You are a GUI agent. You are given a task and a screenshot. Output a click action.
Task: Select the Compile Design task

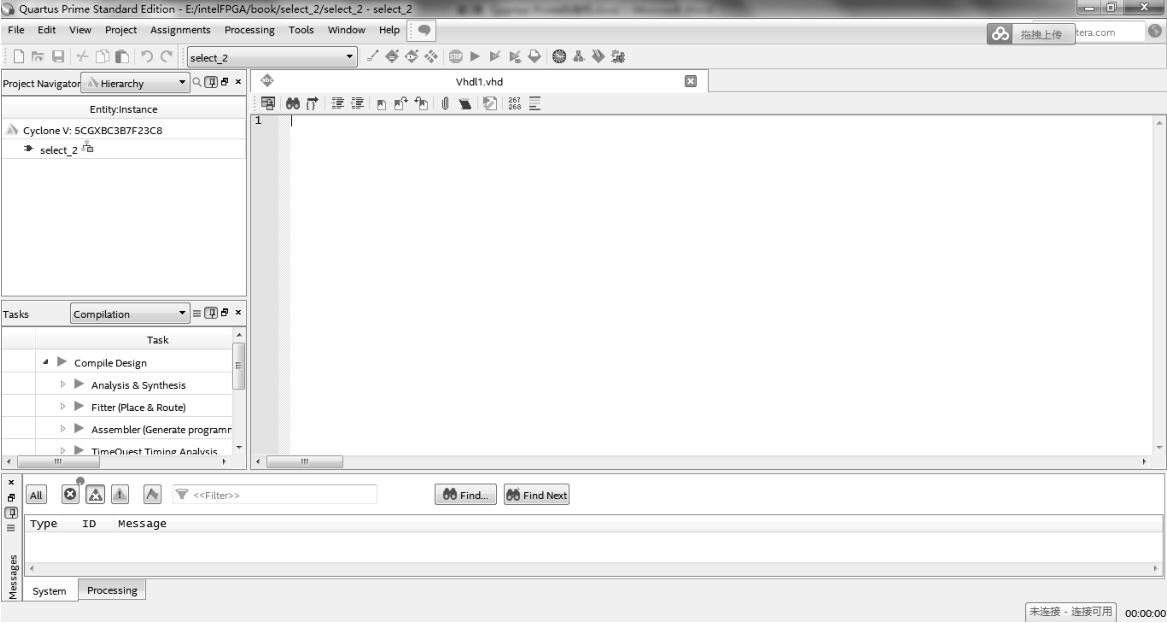tap(110, 362)
